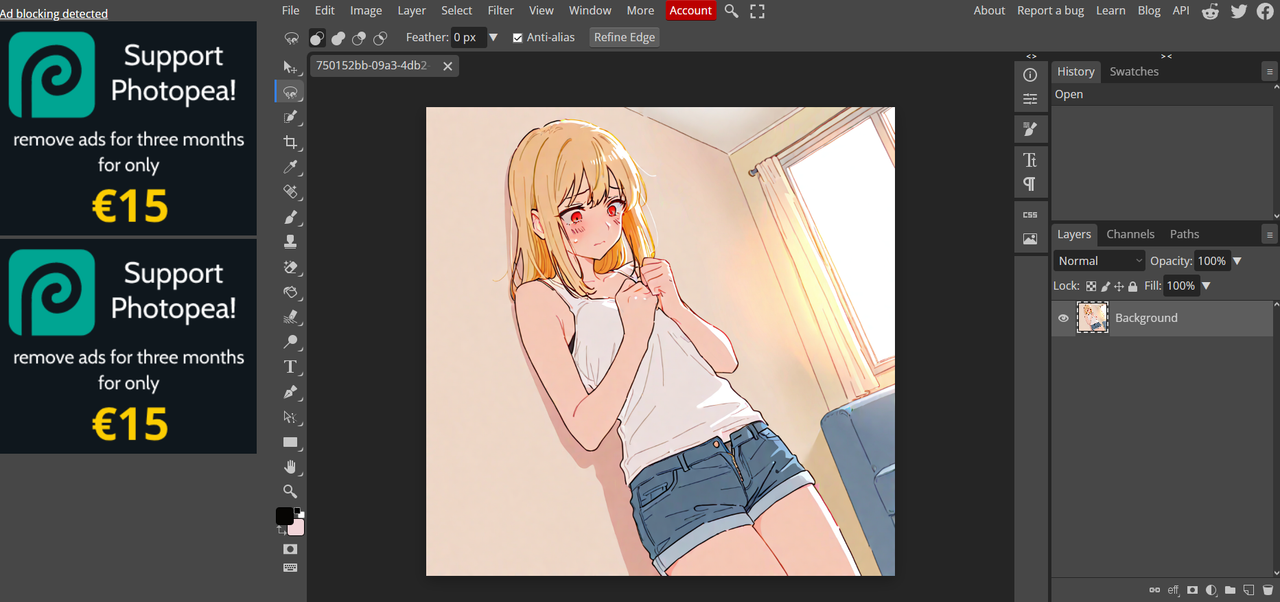The height and width of the screenshot is (602, 1280).
Task: Open the image thumbnail panel icon
Action: tap(1030, 239)
